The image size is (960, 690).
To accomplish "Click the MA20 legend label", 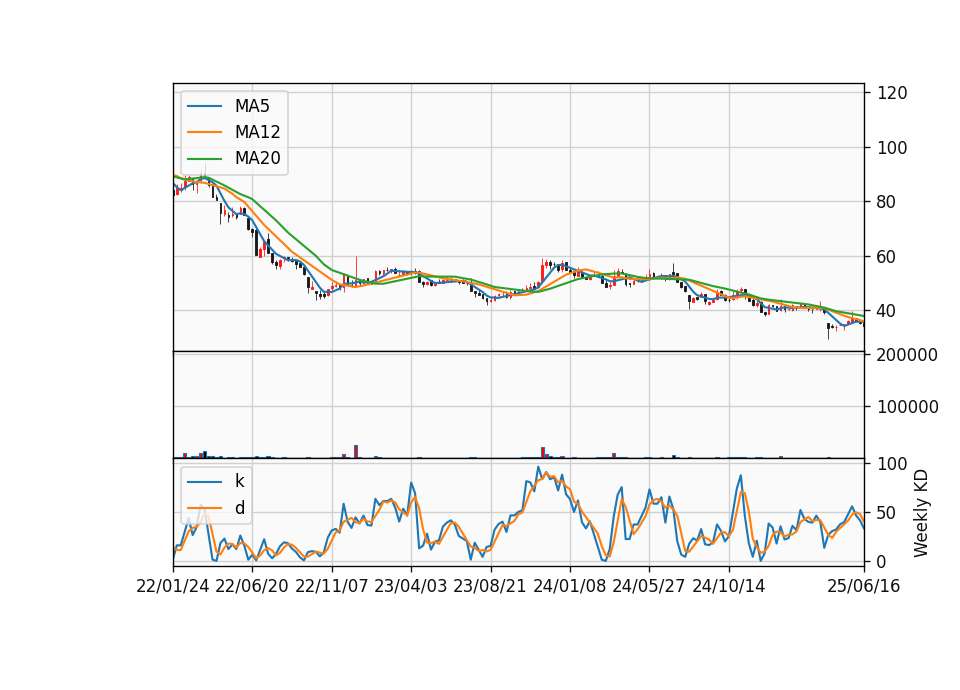I will click(x=257, y=158).
